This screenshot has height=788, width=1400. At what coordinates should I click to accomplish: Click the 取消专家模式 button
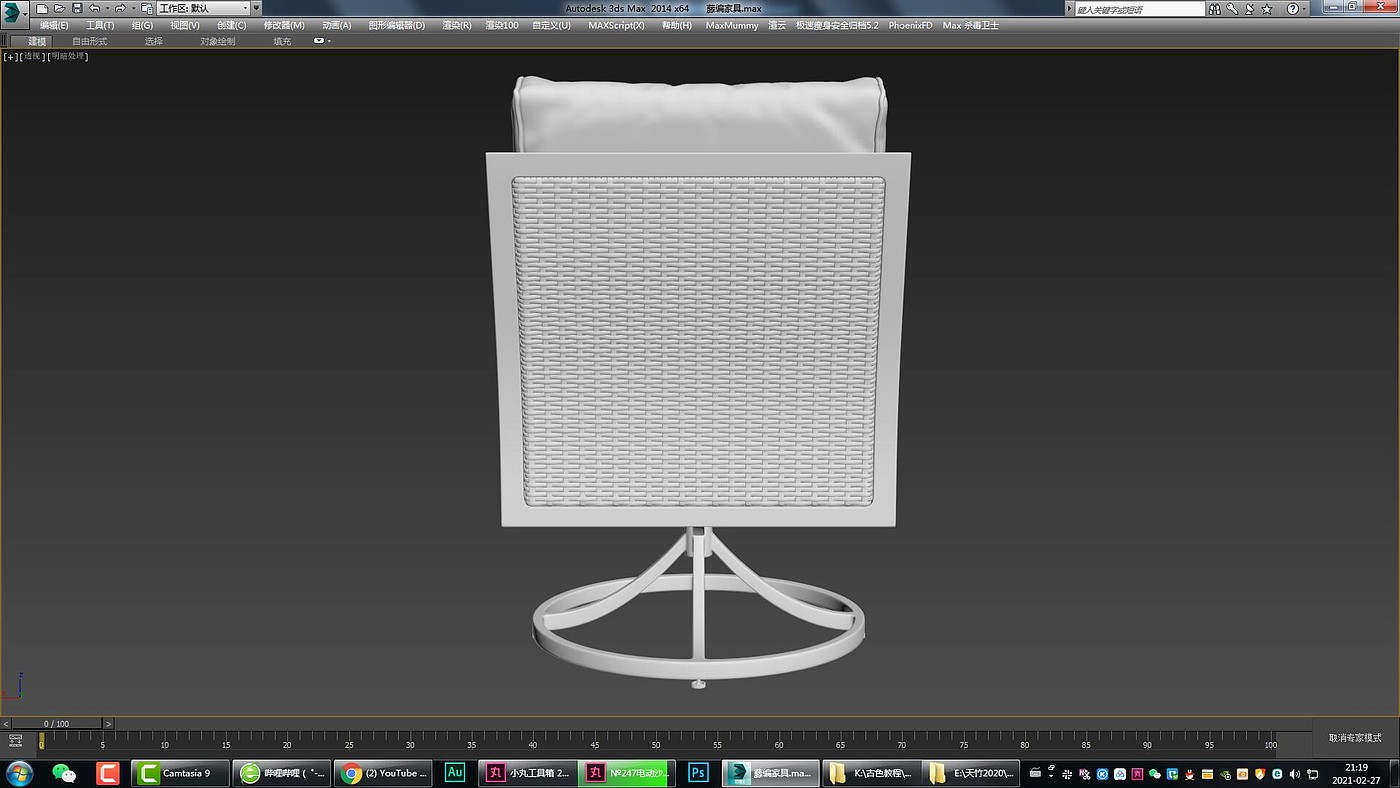coord(1354,738)
